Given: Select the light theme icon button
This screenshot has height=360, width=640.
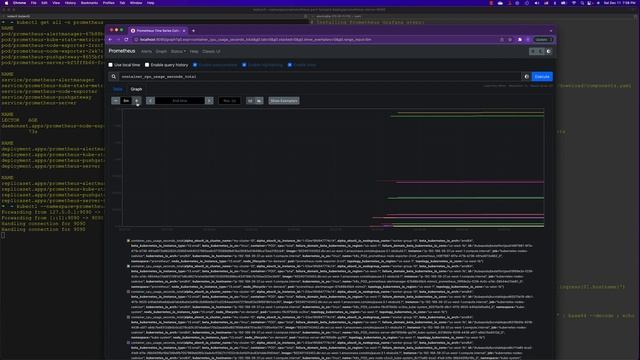Looking at the screenshot, I should click(533, 51).
